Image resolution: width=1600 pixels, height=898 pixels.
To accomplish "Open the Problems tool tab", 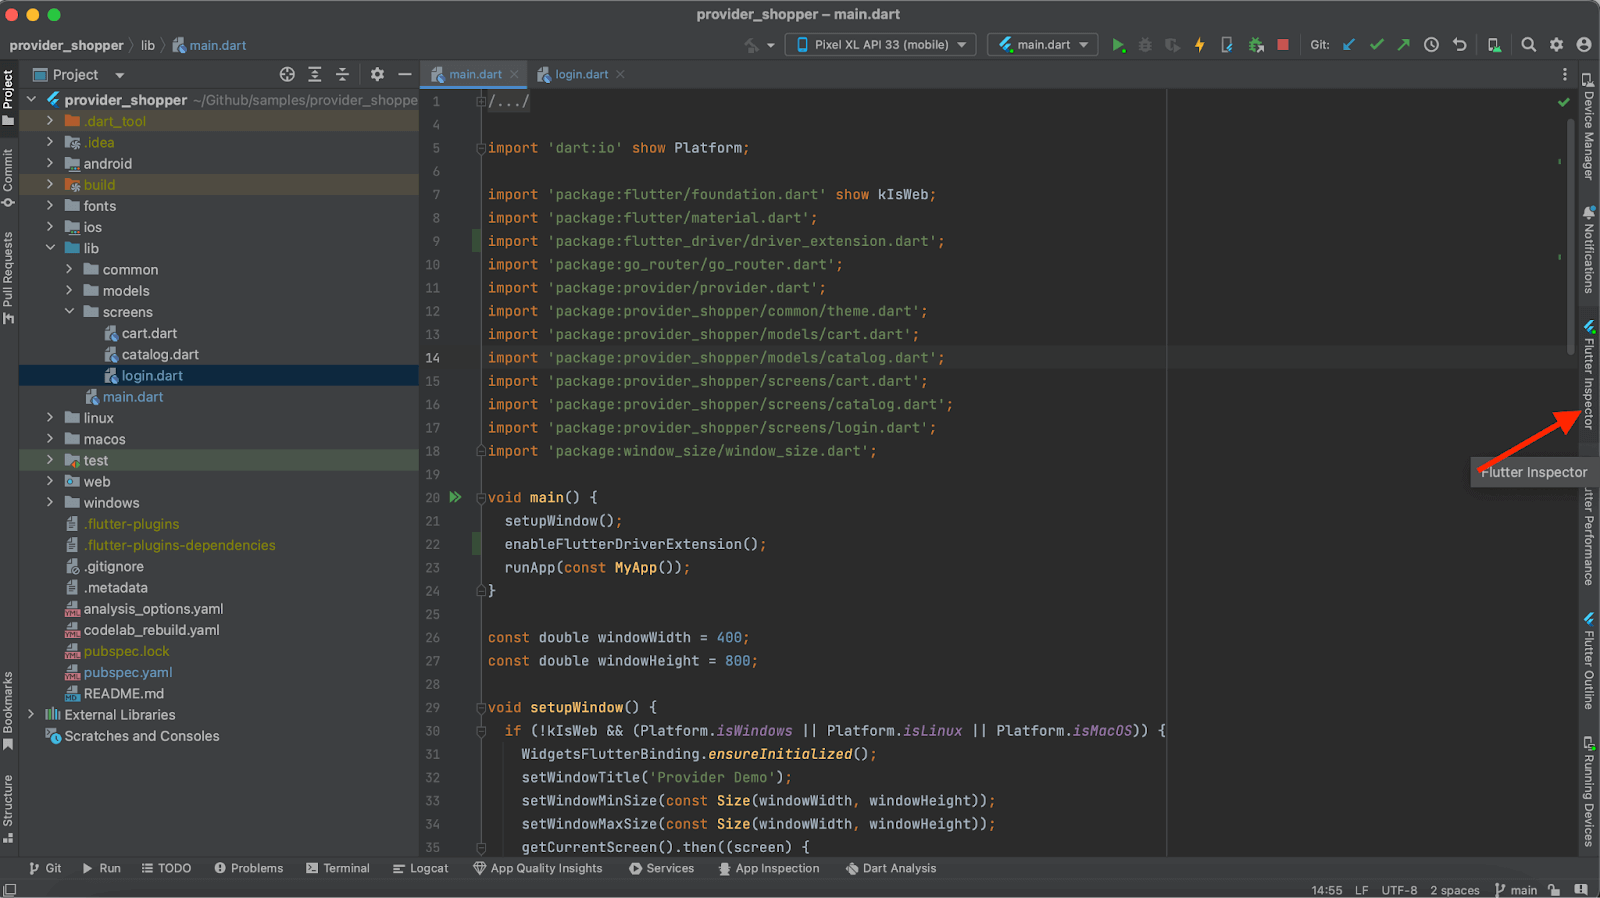I will click(x=248, y=868).
